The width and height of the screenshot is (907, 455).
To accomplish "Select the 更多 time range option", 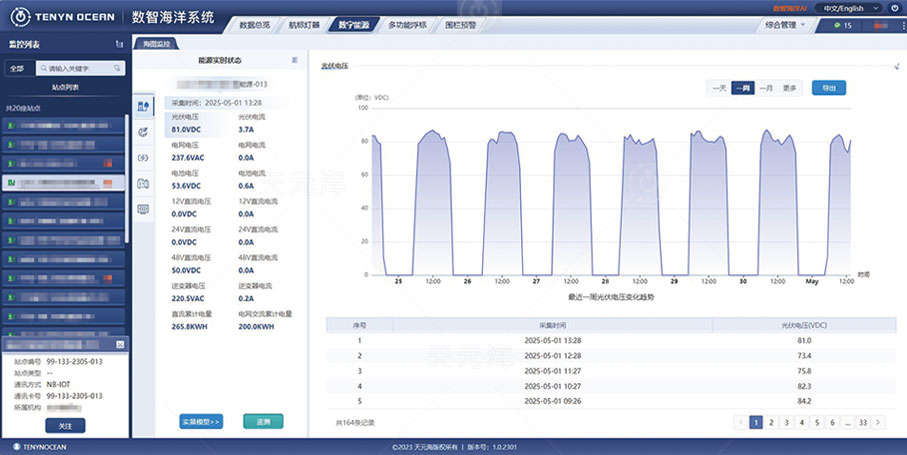I will click(x=790, y=88).
